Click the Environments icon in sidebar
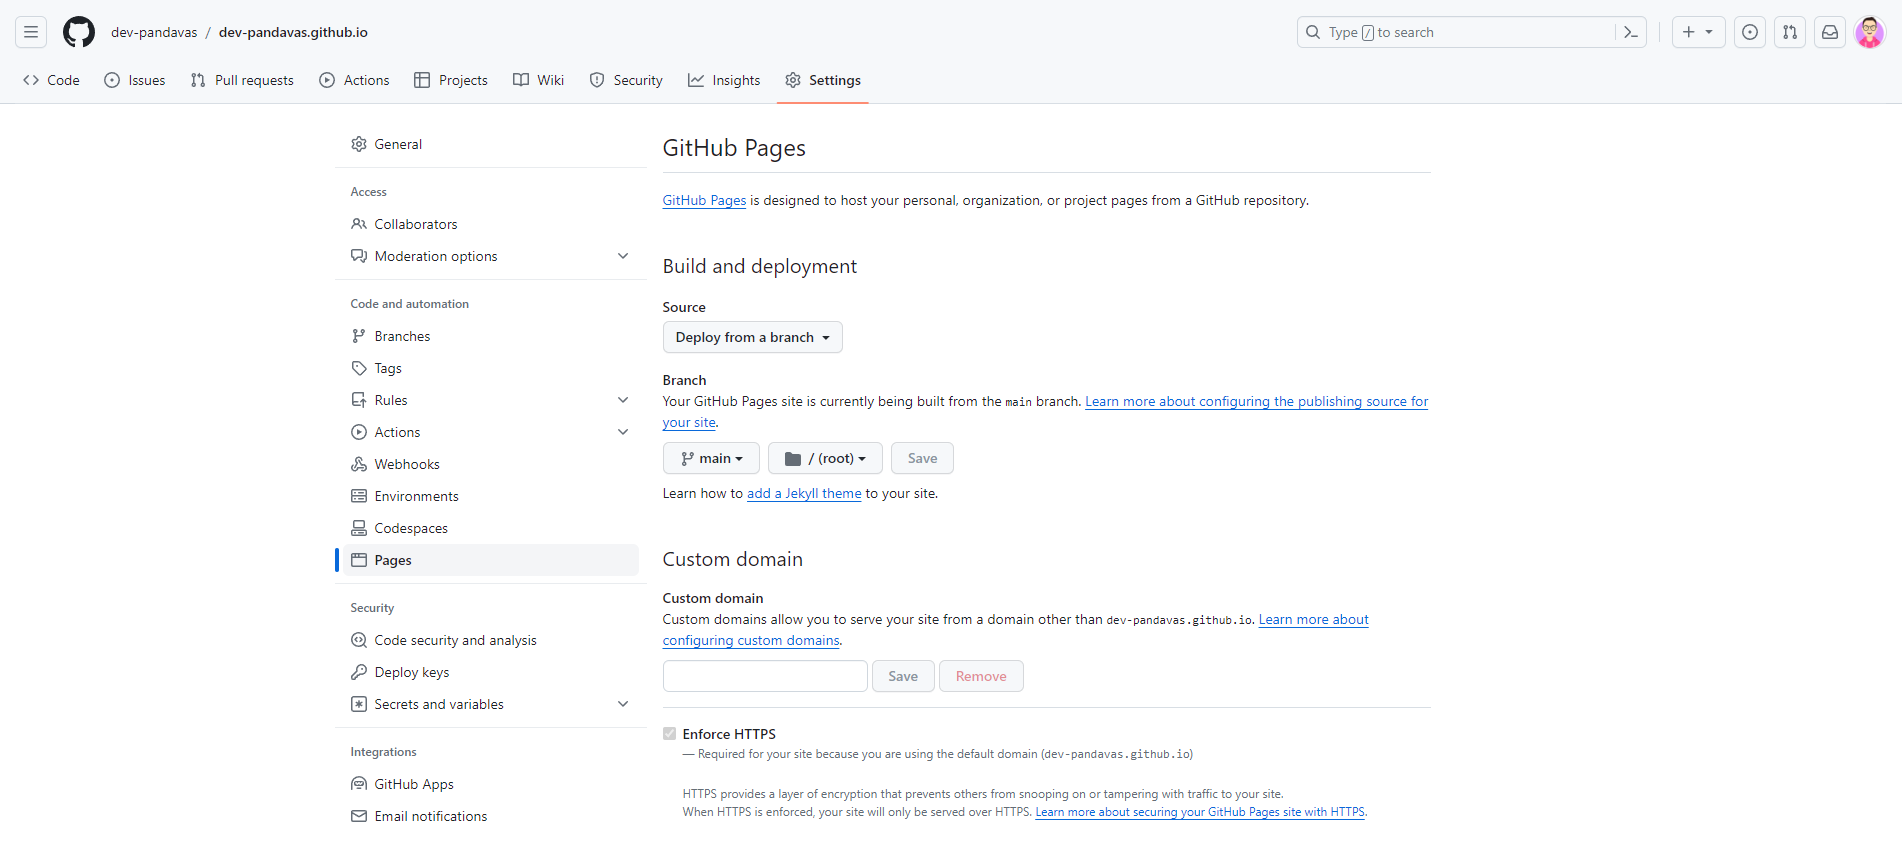The height and width of the screenshot is (846, 1902). (x=359, y=496)
